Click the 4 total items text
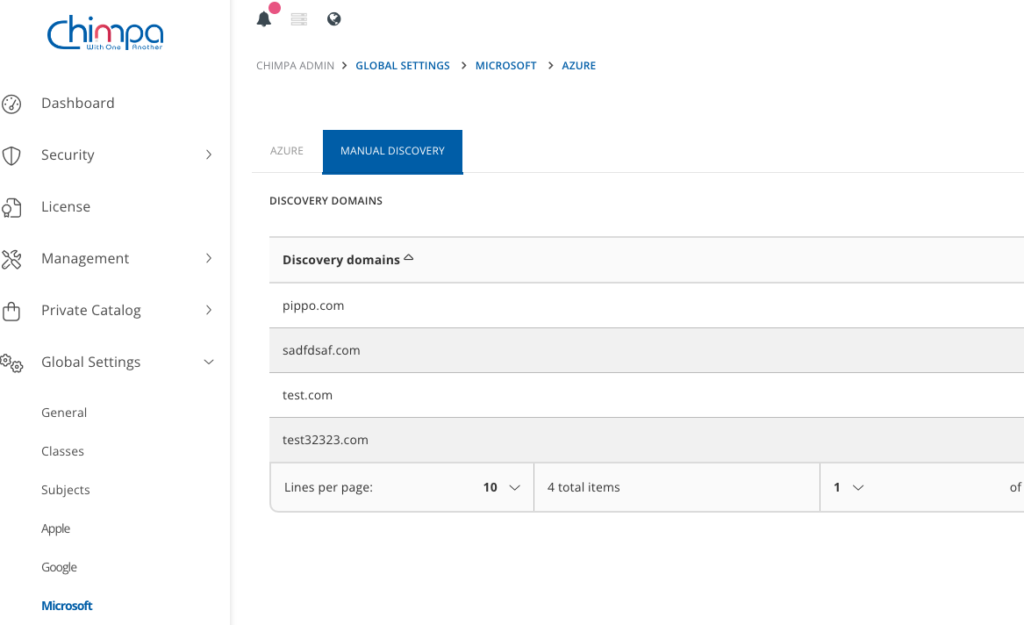The height and width of the screenshot is (625, 1024). click(583, 487)
